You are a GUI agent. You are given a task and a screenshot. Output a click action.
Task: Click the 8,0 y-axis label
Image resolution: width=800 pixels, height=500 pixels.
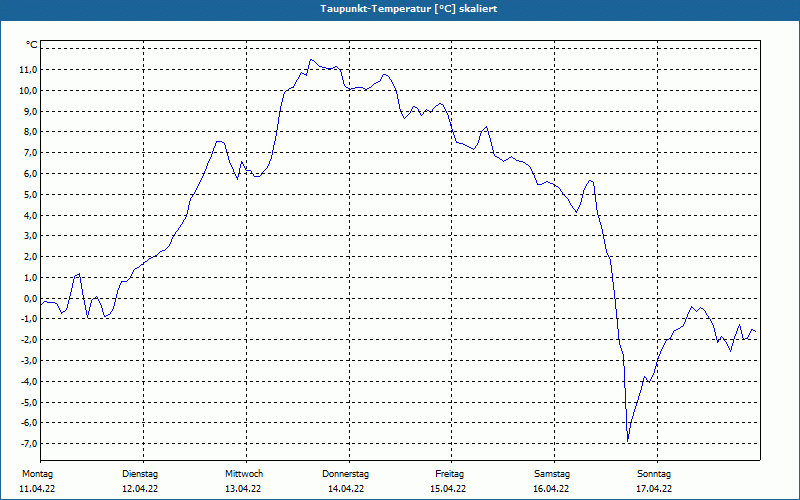click(x=30, y=132)
